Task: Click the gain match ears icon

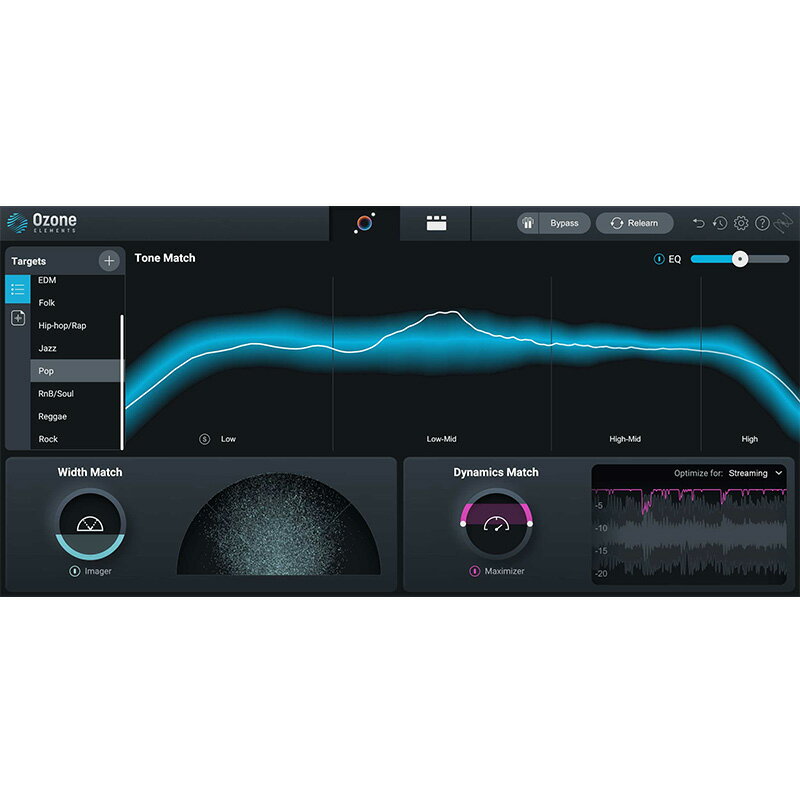Action: 528,223
